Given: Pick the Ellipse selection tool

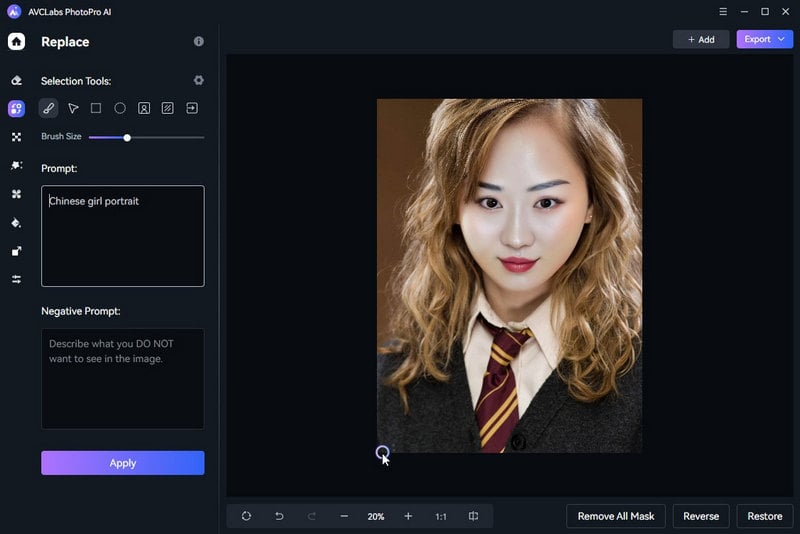Looking at the screenshot, I should [x=120, y=108].
